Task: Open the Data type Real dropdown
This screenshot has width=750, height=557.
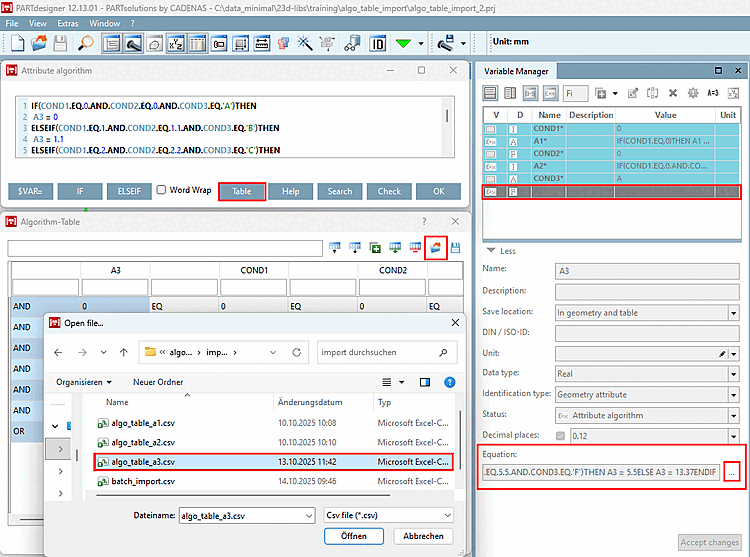Action: tap(734, 374)
